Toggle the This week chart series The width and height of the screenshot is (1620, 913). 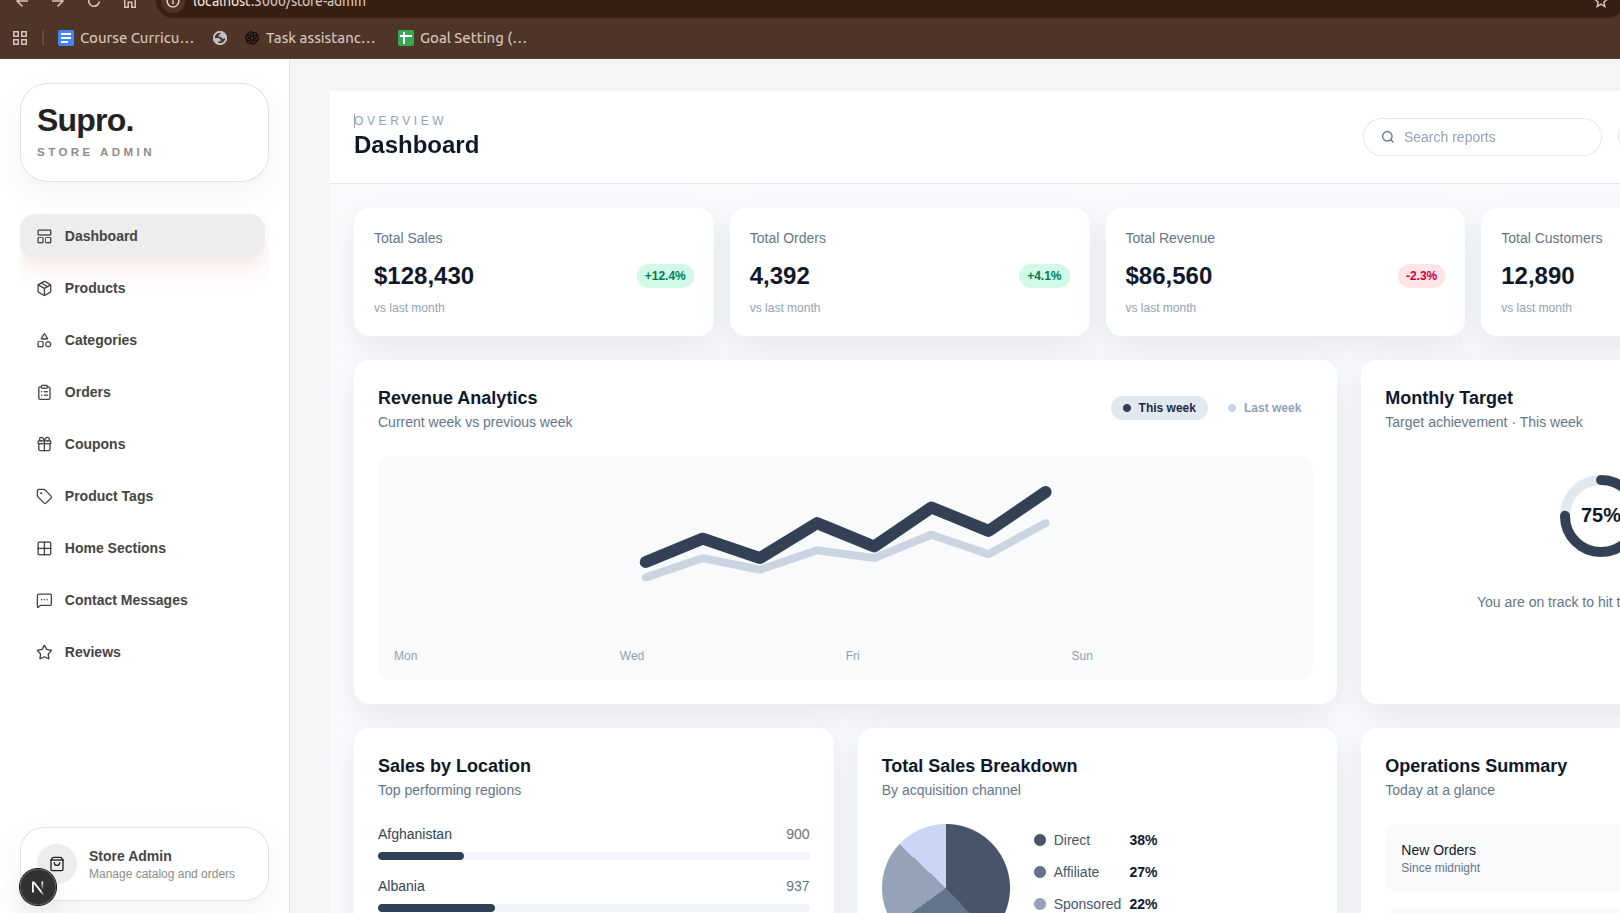(1159, 408)
